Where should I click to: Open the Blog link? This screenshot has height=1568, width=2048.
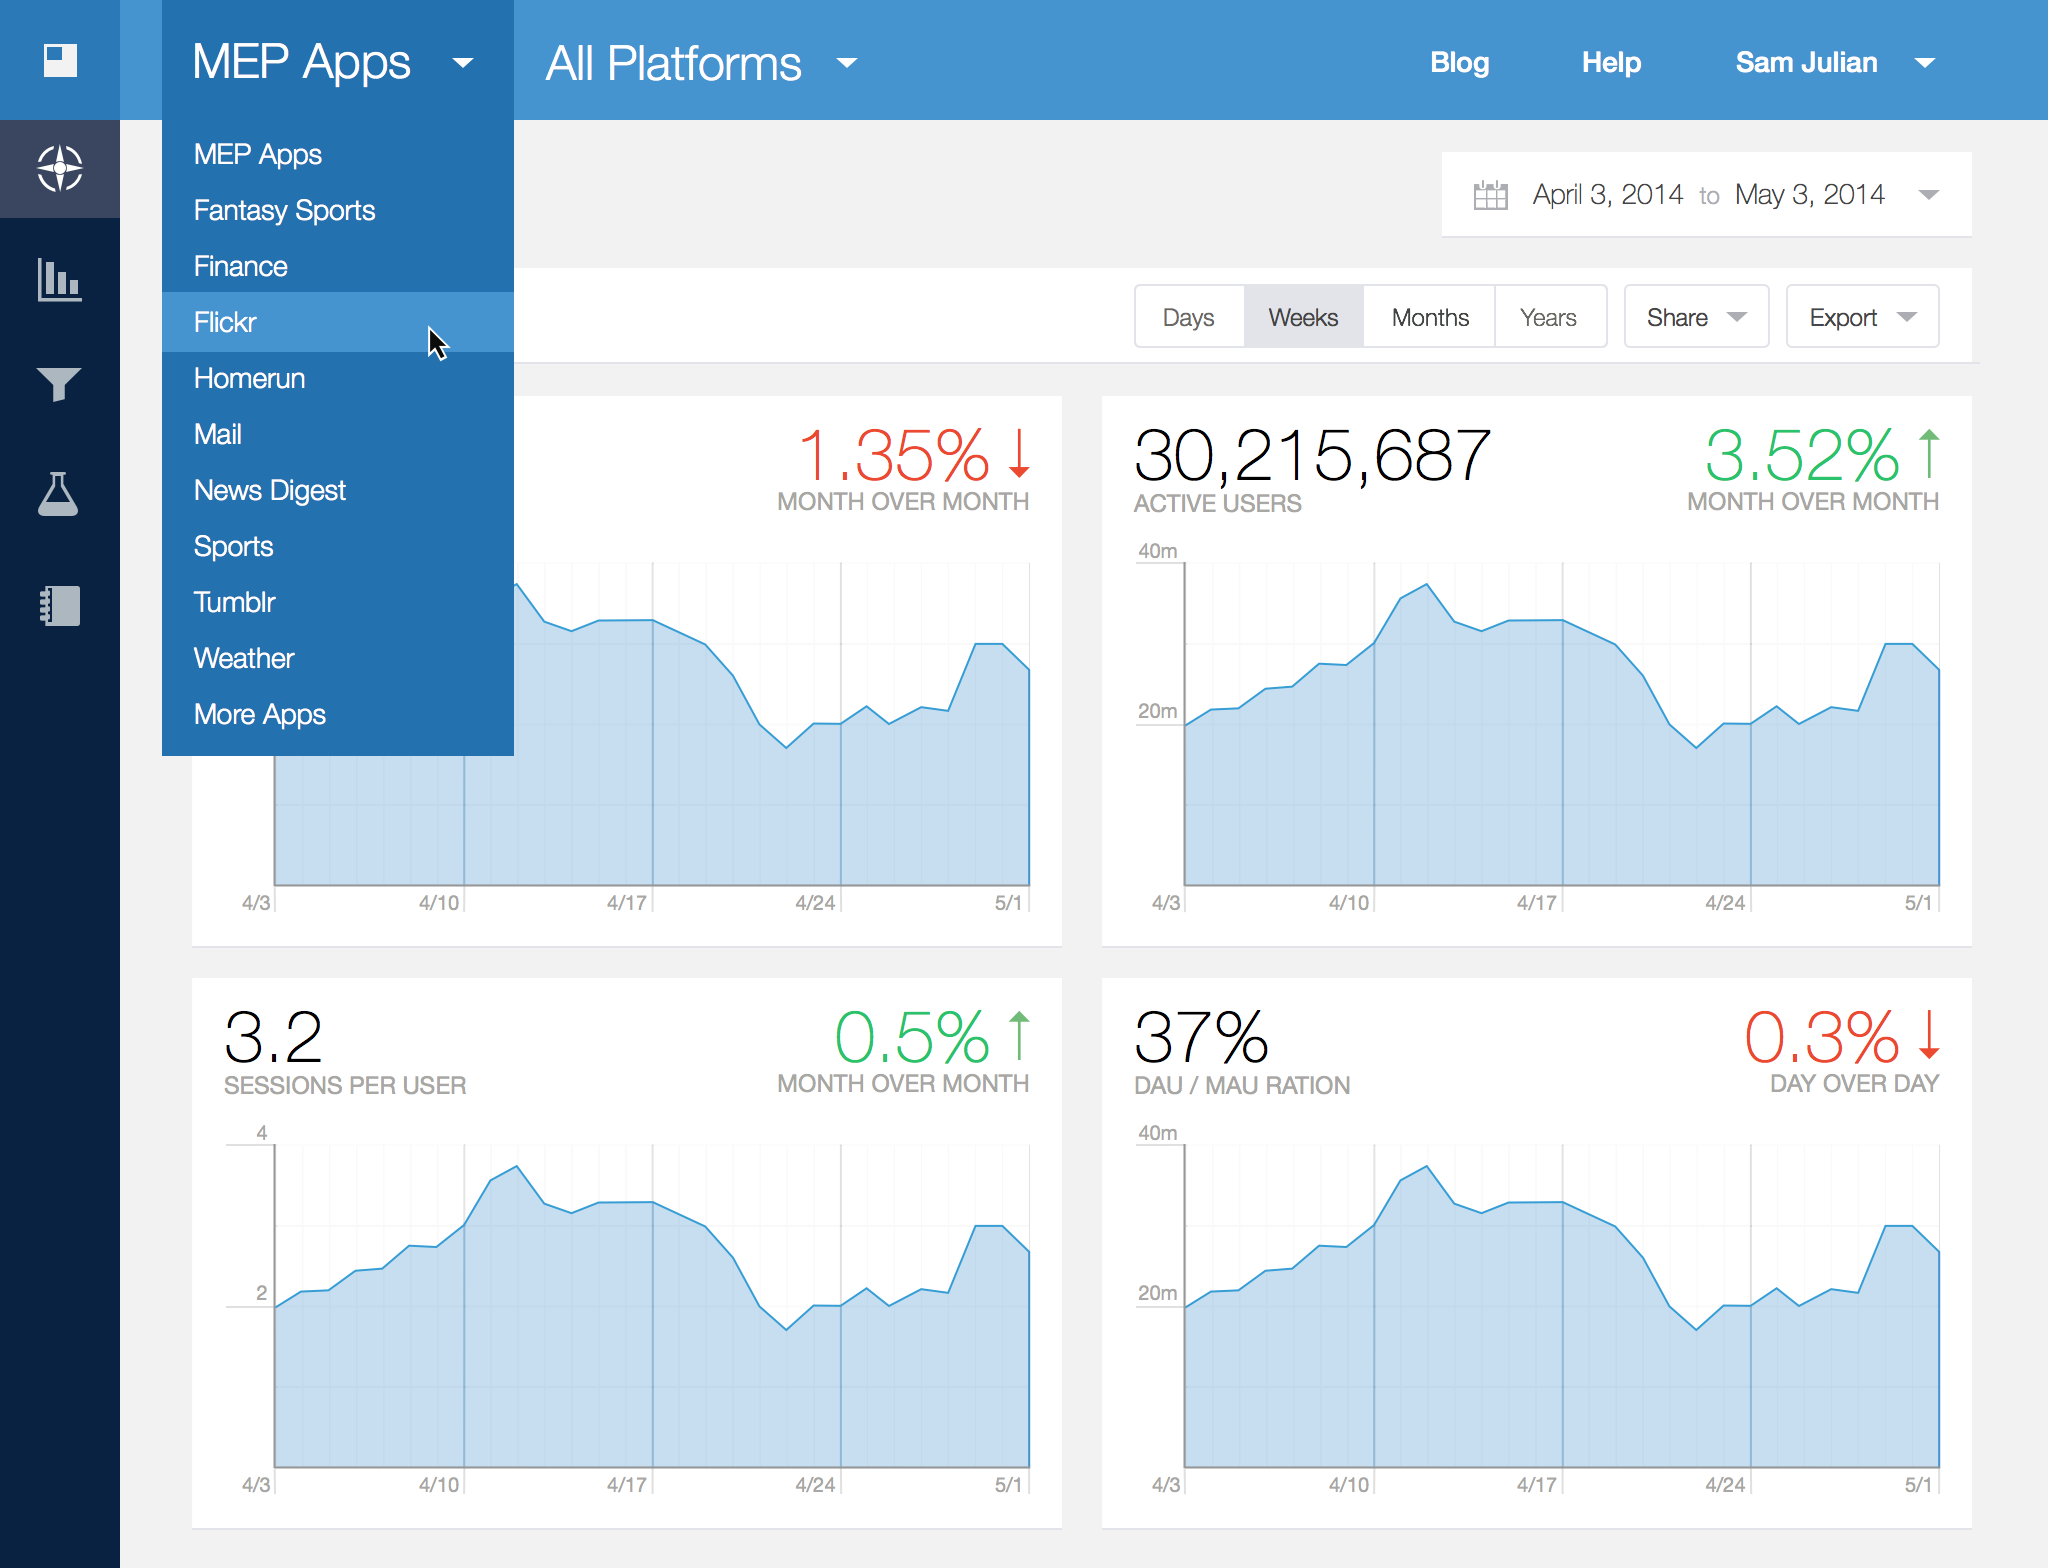pos(1459,63)
